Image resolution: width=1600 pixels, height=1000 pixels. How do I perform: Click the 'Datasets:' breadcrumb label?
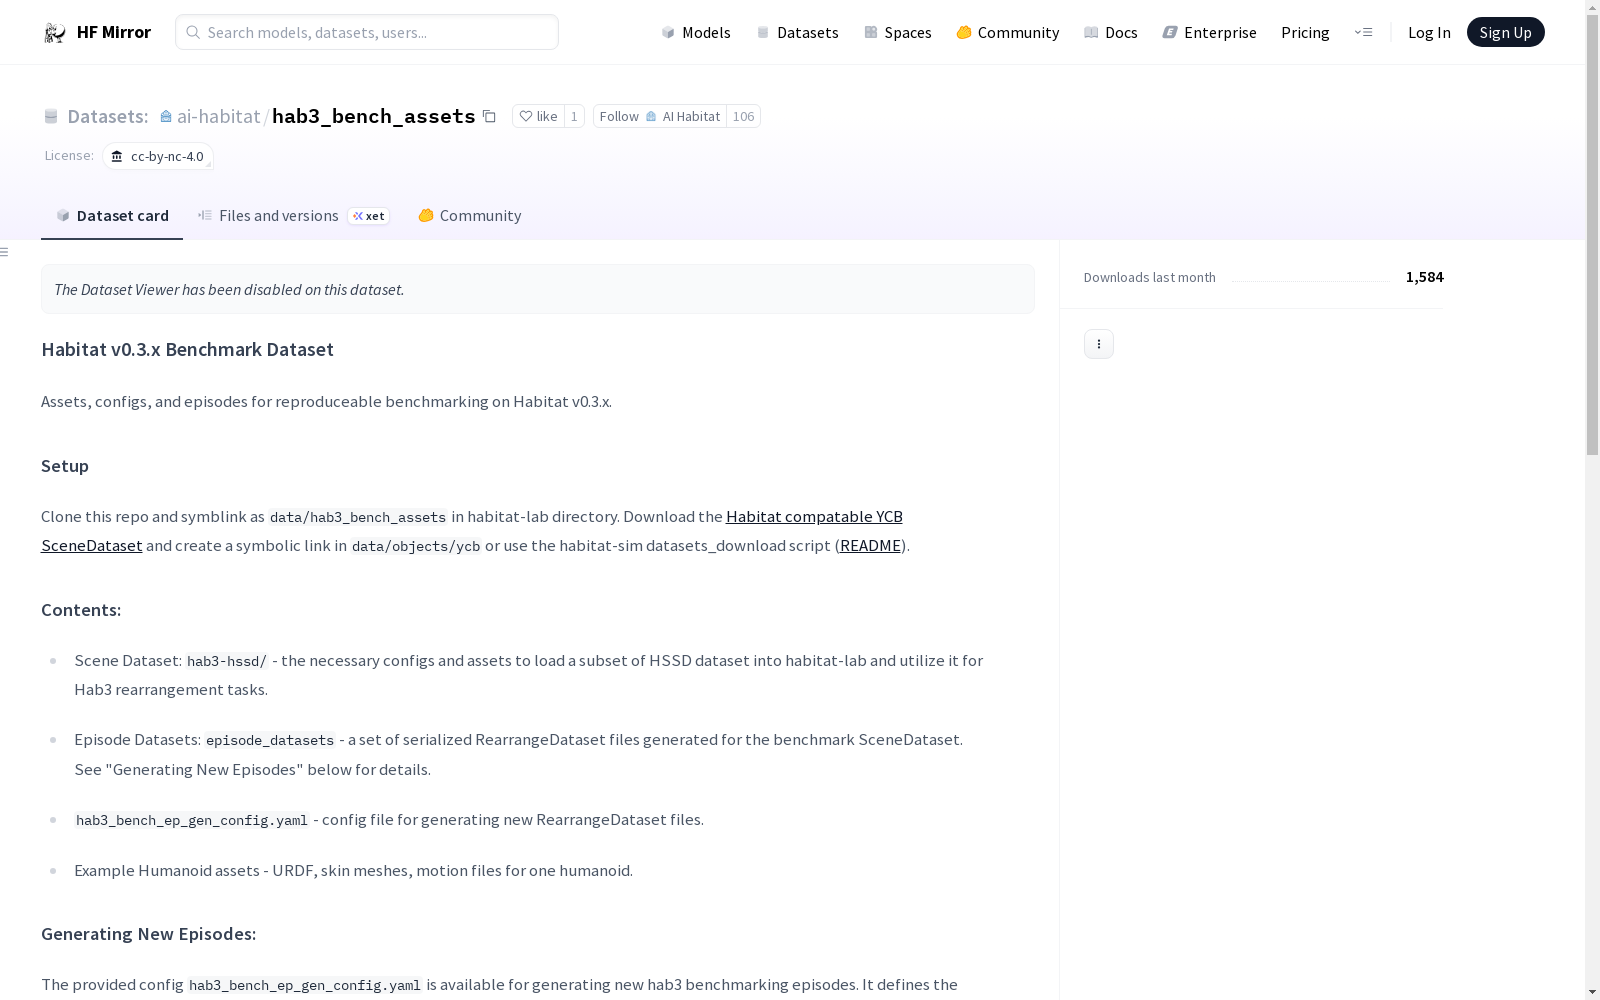pos(108,116)
